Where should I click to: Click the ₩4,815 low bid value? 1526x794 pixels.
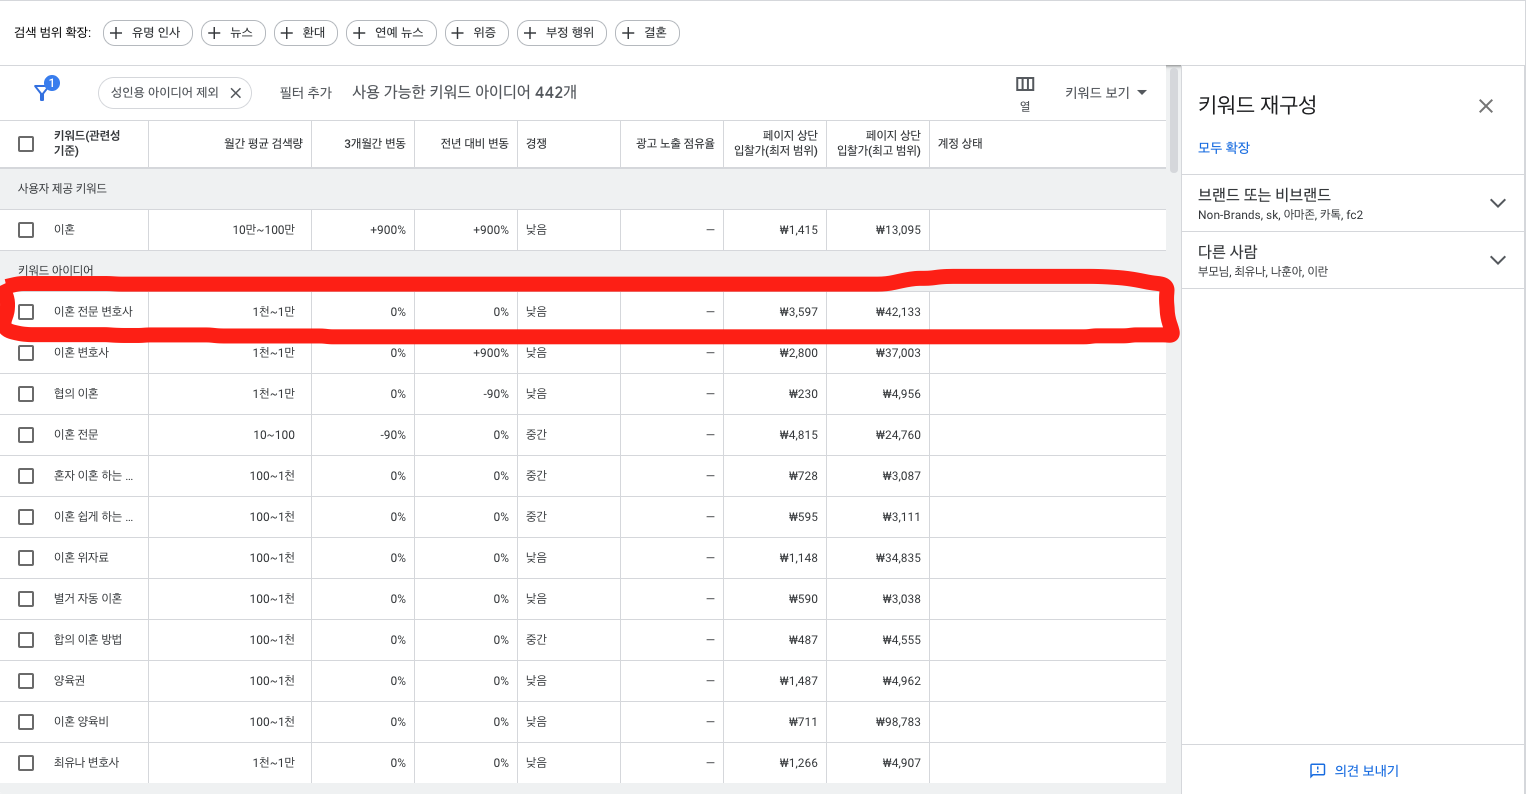tap(799, 435)
